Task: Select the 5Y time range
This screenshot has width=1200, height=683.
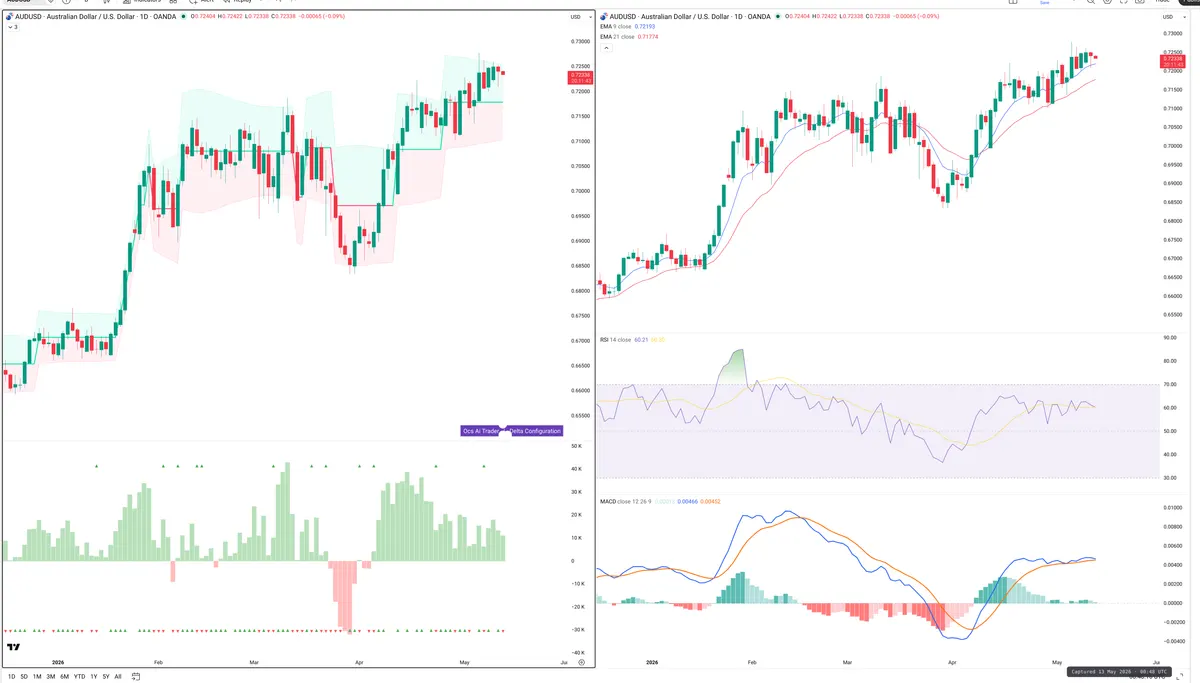Action: 106,676
